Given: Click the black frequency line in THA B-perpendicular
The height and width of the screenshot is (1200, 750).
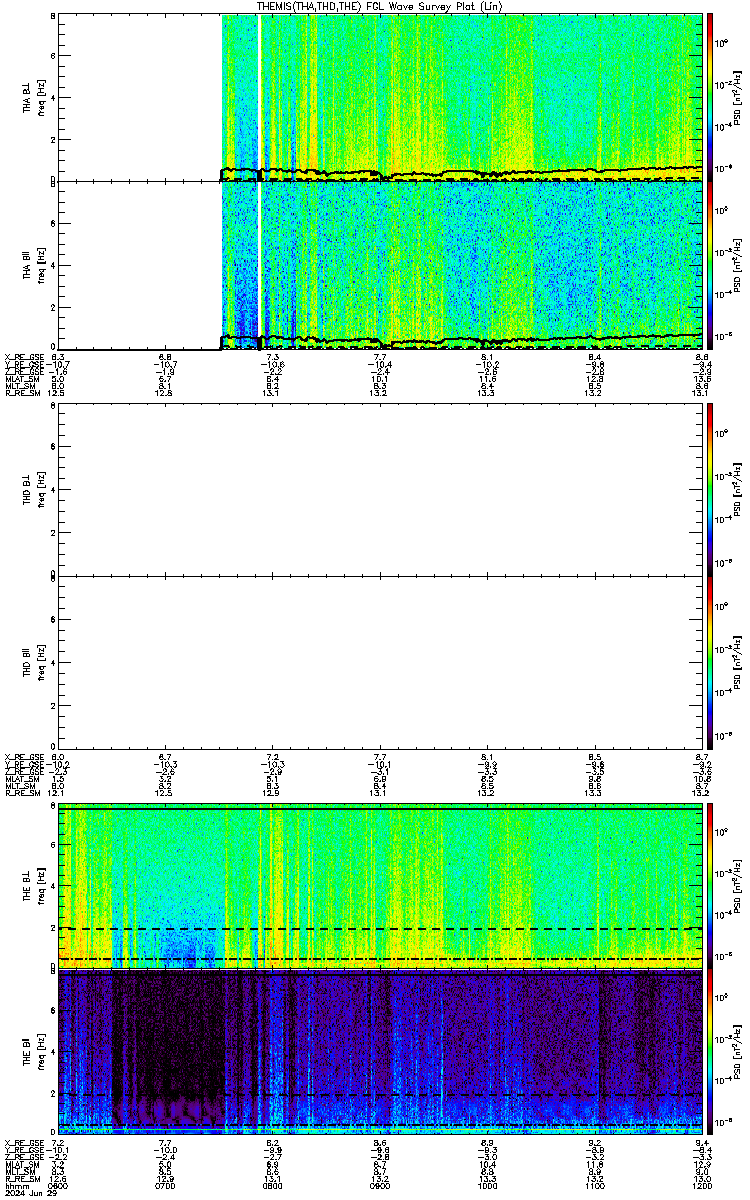Looking at the screenshot, I should [x=460, y=172].
